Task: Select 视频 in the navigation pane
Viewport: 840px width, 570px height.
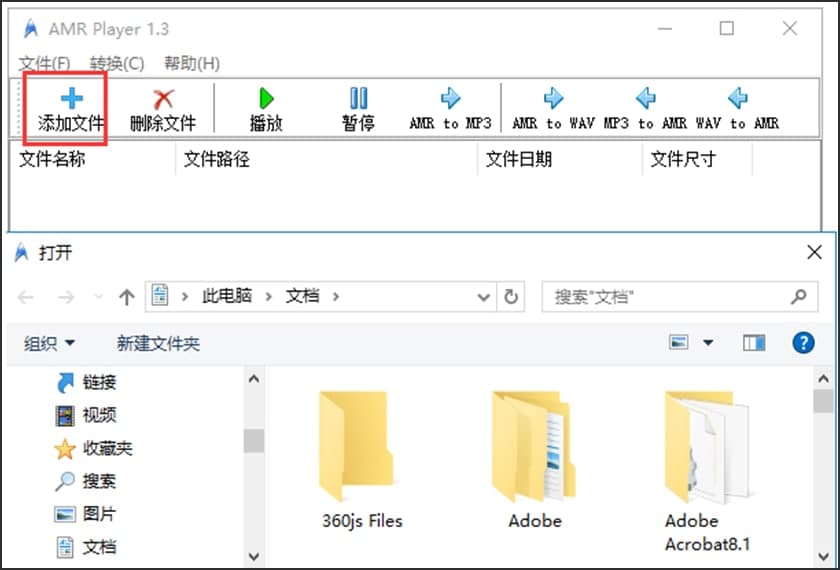Action: point(86,415)
